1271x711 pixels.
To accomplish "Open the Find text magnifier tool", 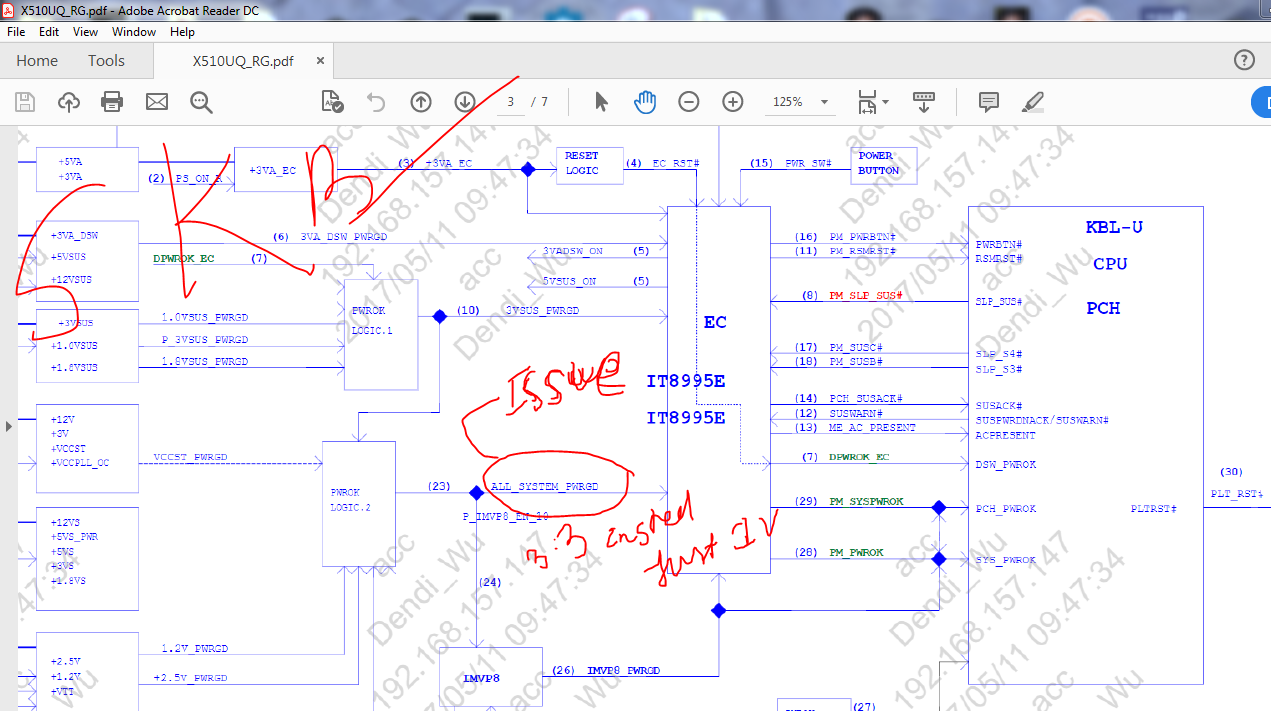I will pos(201,101).
